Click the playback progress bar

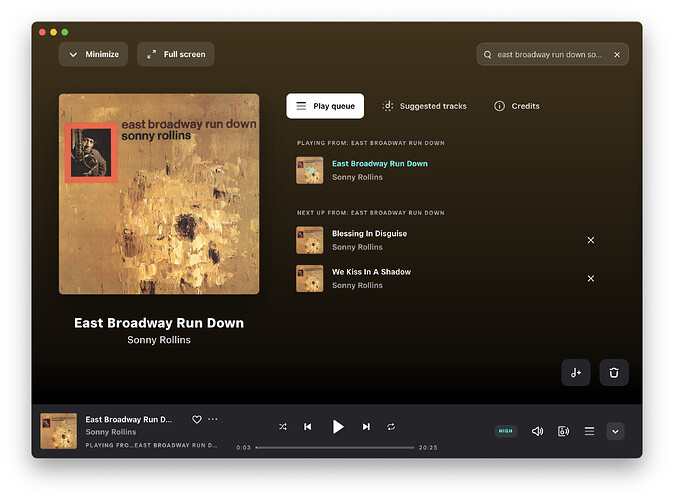click(x=335, y=447)
